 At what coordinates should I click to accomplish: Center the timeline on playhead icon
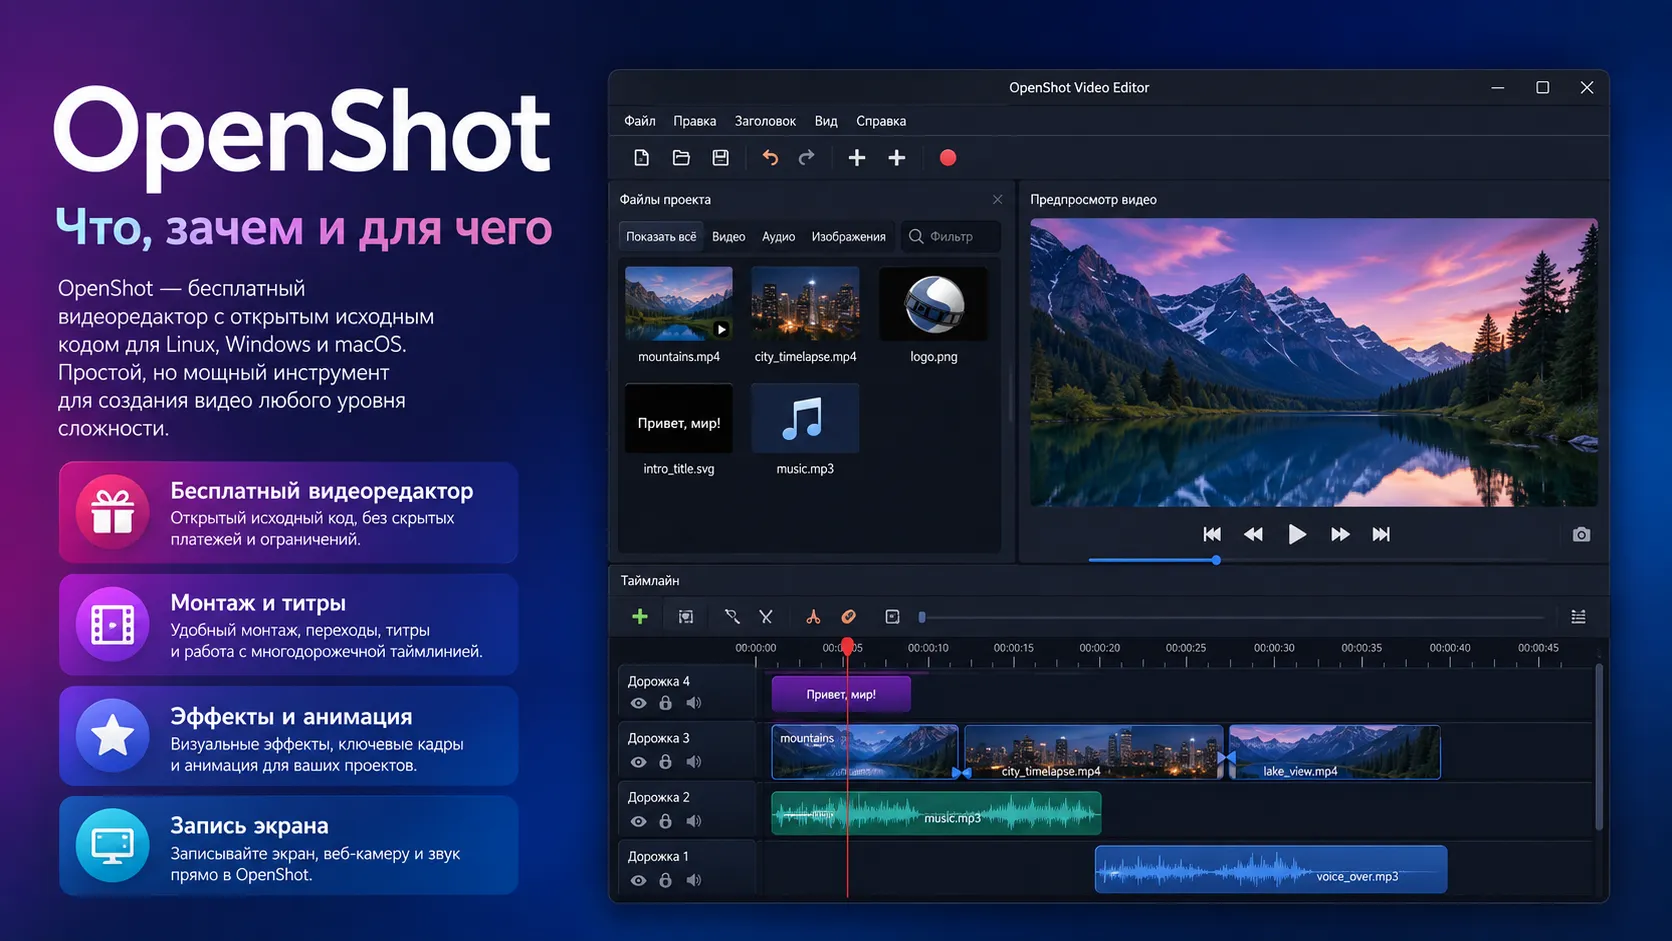[x=893, y=617]
